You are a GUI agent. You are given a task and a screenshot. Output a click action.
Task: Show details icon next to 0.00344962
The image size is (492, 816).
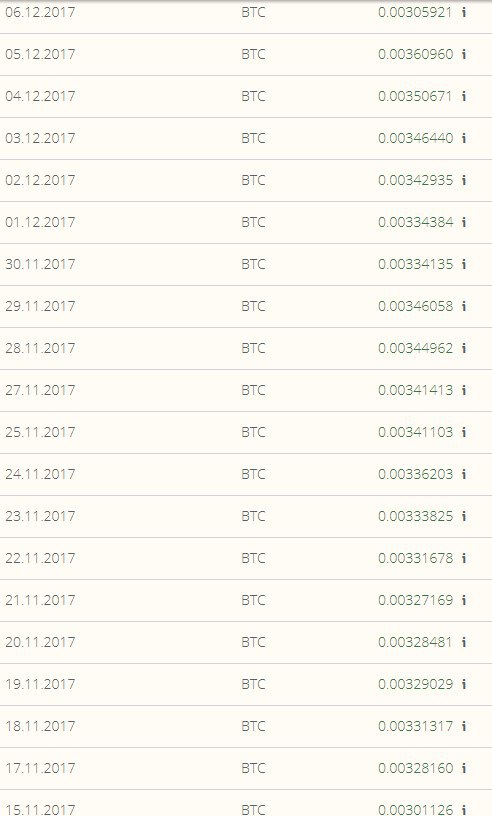[464, 348]
